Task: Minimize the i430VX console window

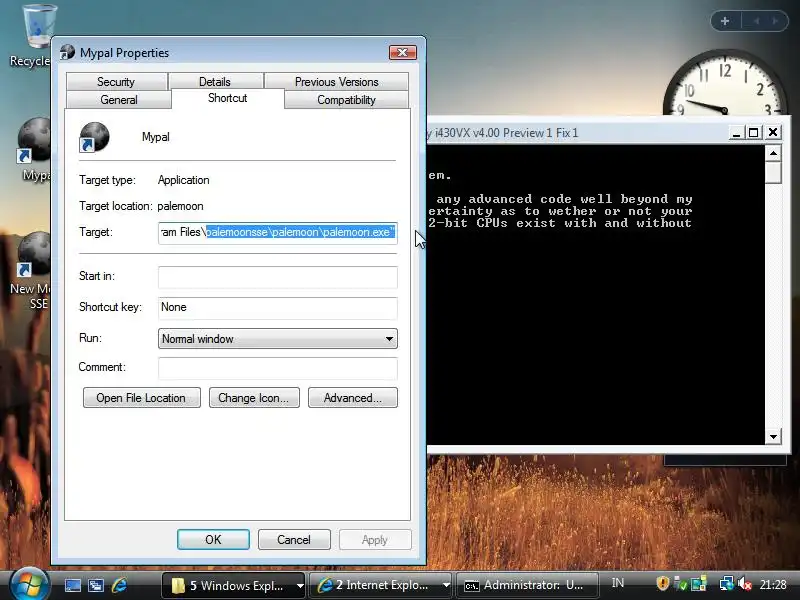Action: tap(736, 133)
